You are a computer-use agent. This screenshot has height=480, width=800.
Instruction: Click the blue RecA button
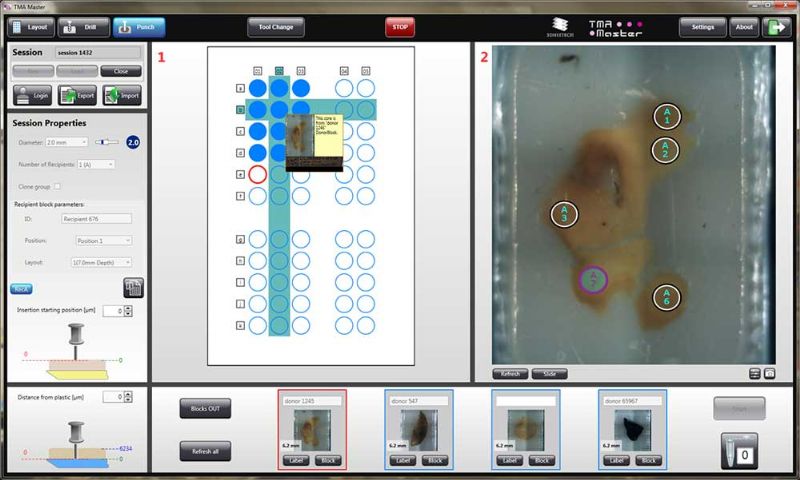(x=21, y=289)
